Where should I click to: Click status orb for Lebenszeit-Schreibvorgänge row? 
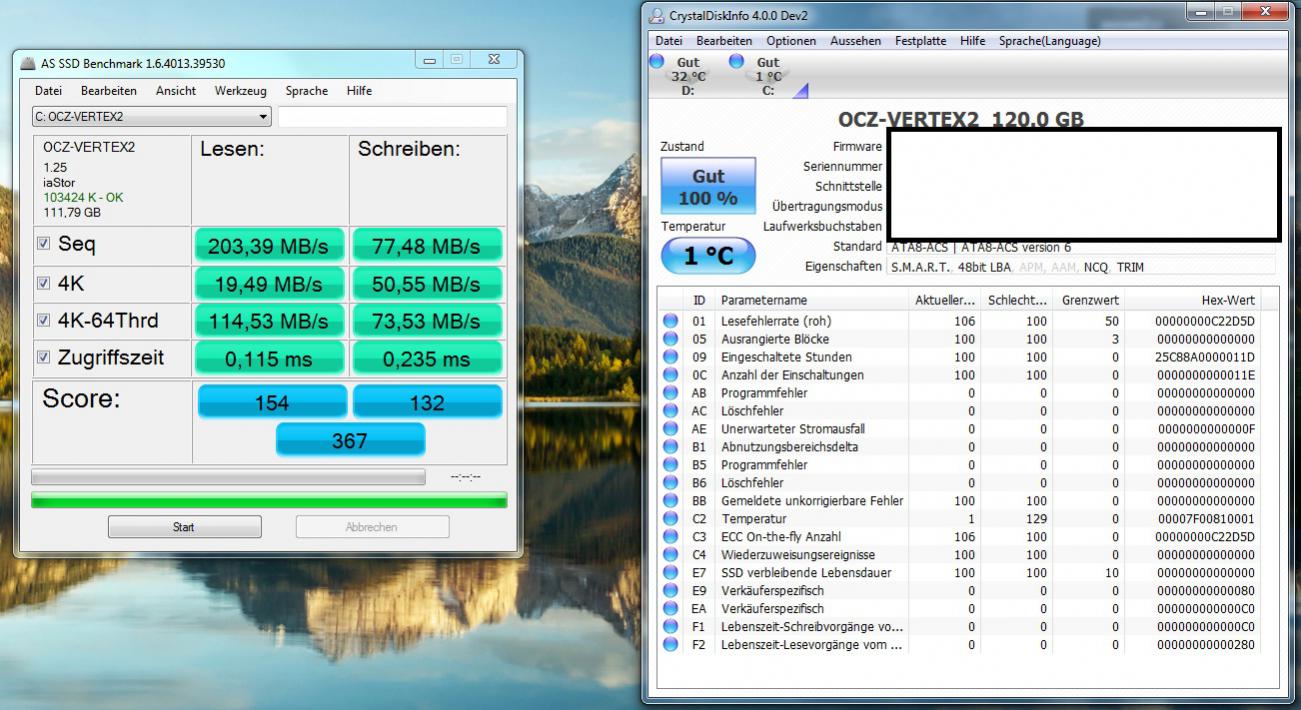pyautogui.click(x=670, y=627)
